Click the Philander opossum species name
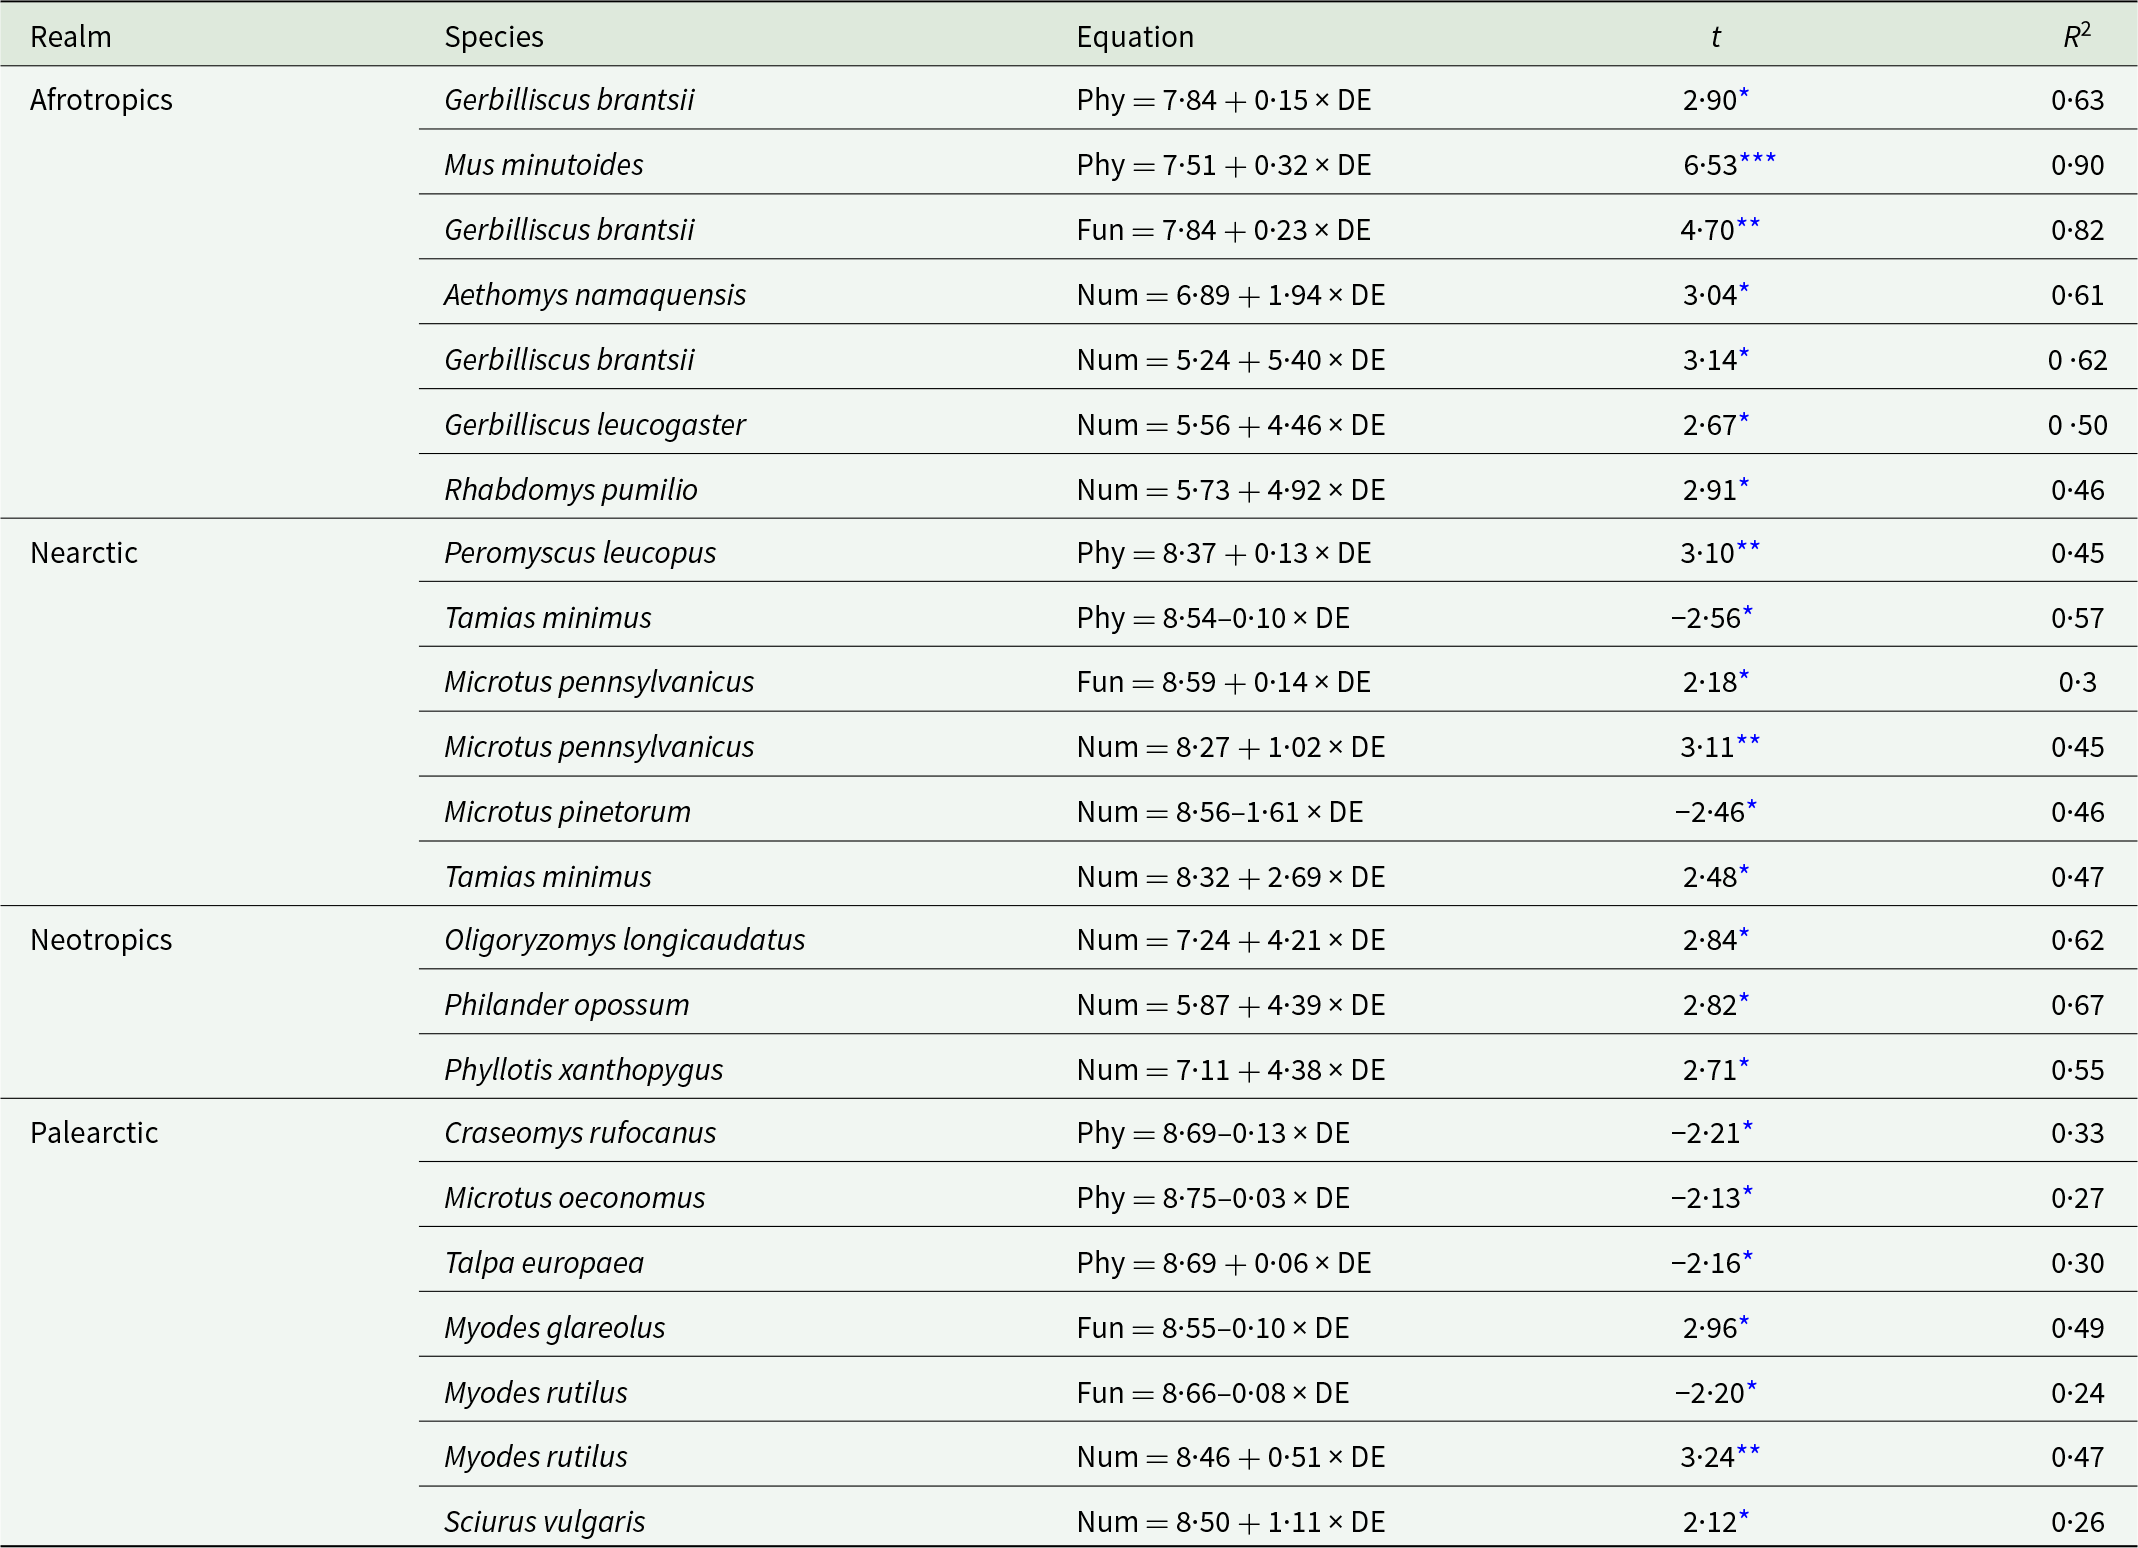This screenshot has height=1548, width=2138. (567, 1005)
